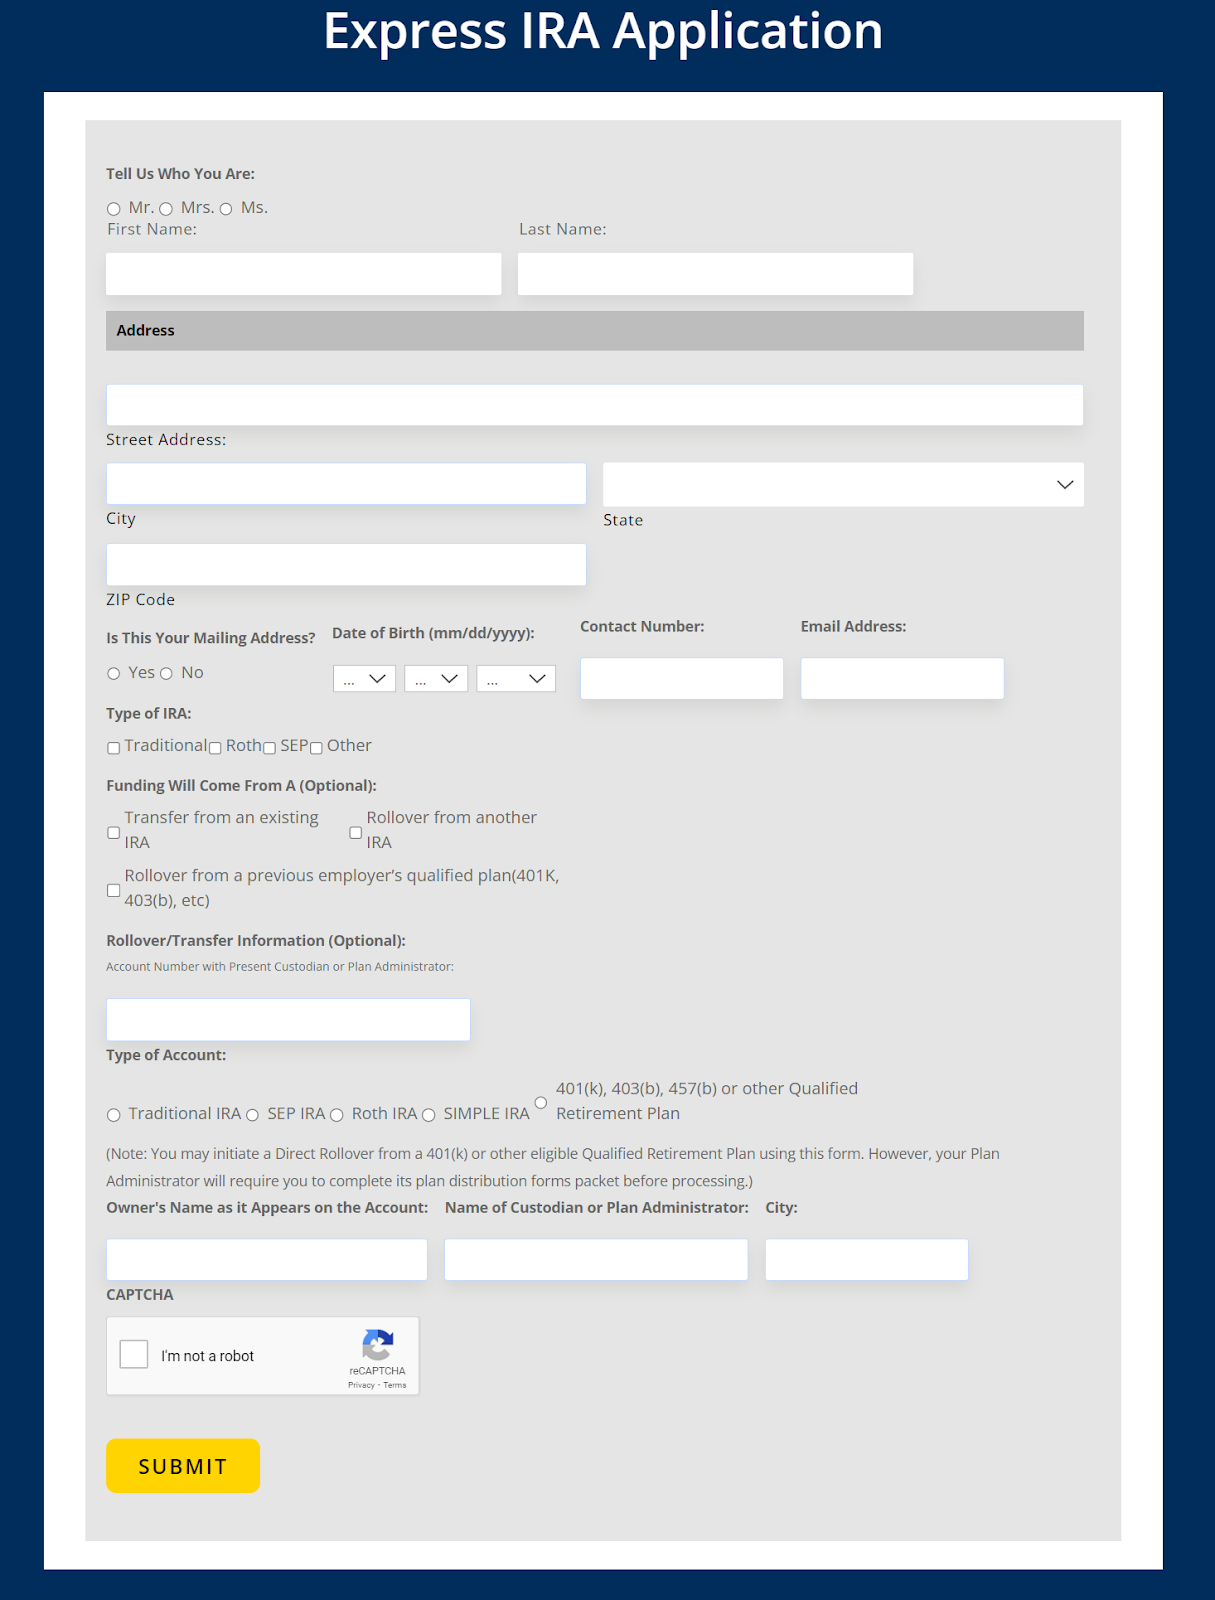Check the SEP IRA type checkbox
Screen dimensions: 1215x1600
click(x=269, y=748)
